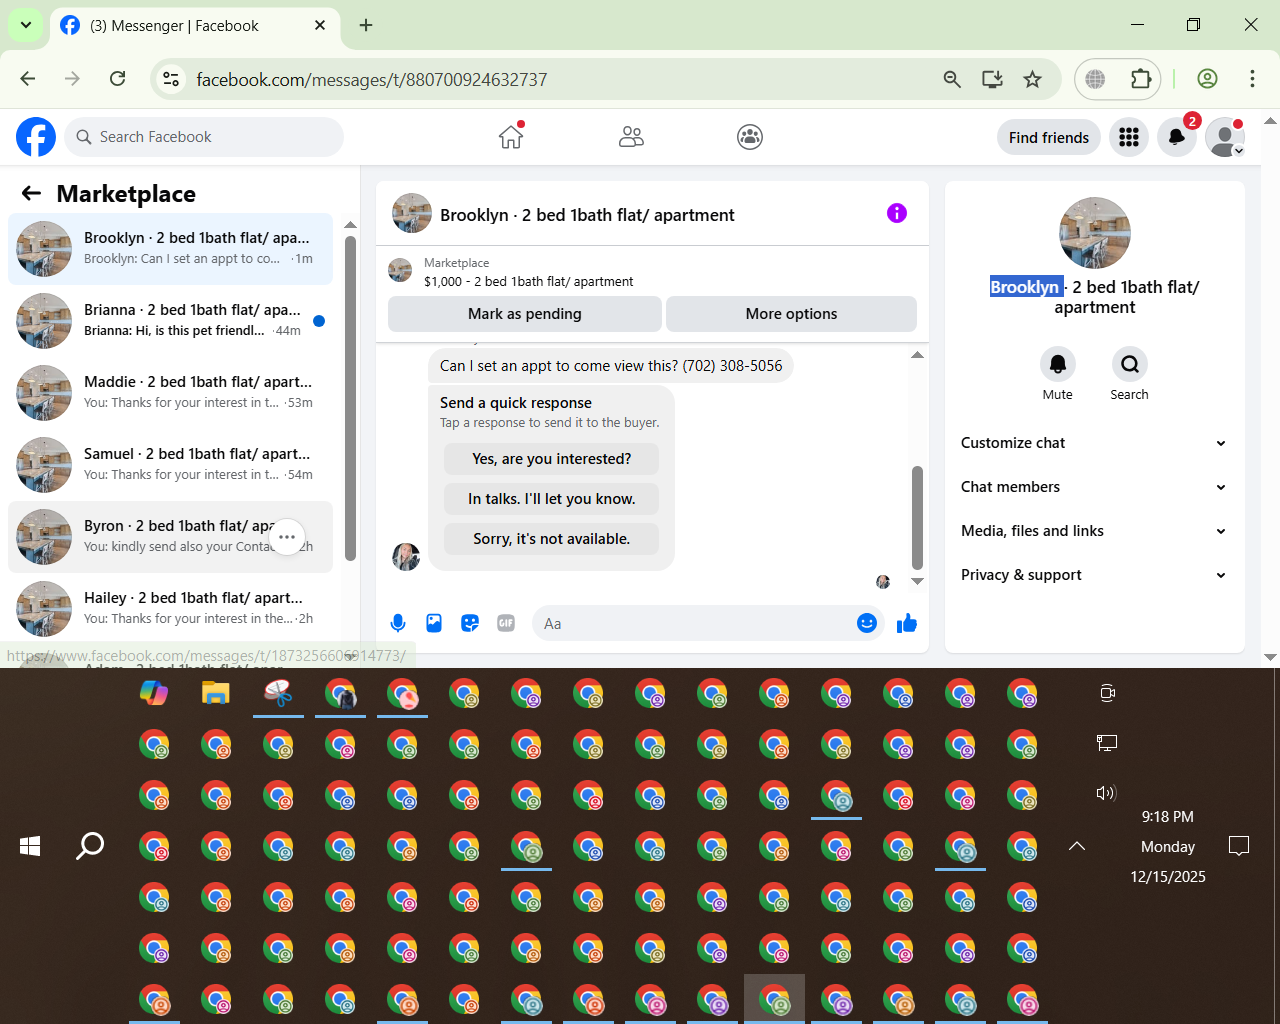The image size is (1280, 1024).
Task: Open Chrome three-dot menu
Action: [x=1252, y=79]
